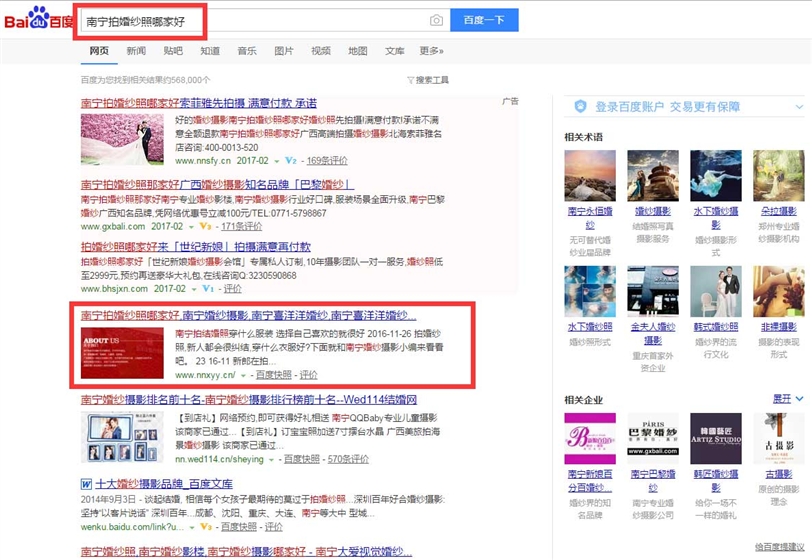This screenshot has width=812, height=560.
Task: Click 南宁永恒婚纱 sunset thumbnail
Action: click(590, 176)
